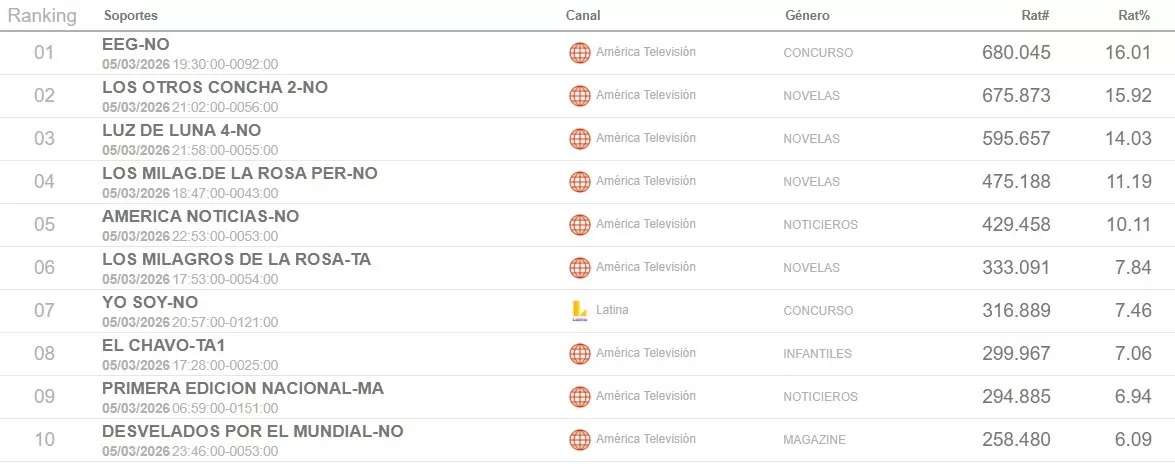
Task: Click the channel logo for PRIMERA EDICION NACIONAL-MA
Action: pos(579,397)
